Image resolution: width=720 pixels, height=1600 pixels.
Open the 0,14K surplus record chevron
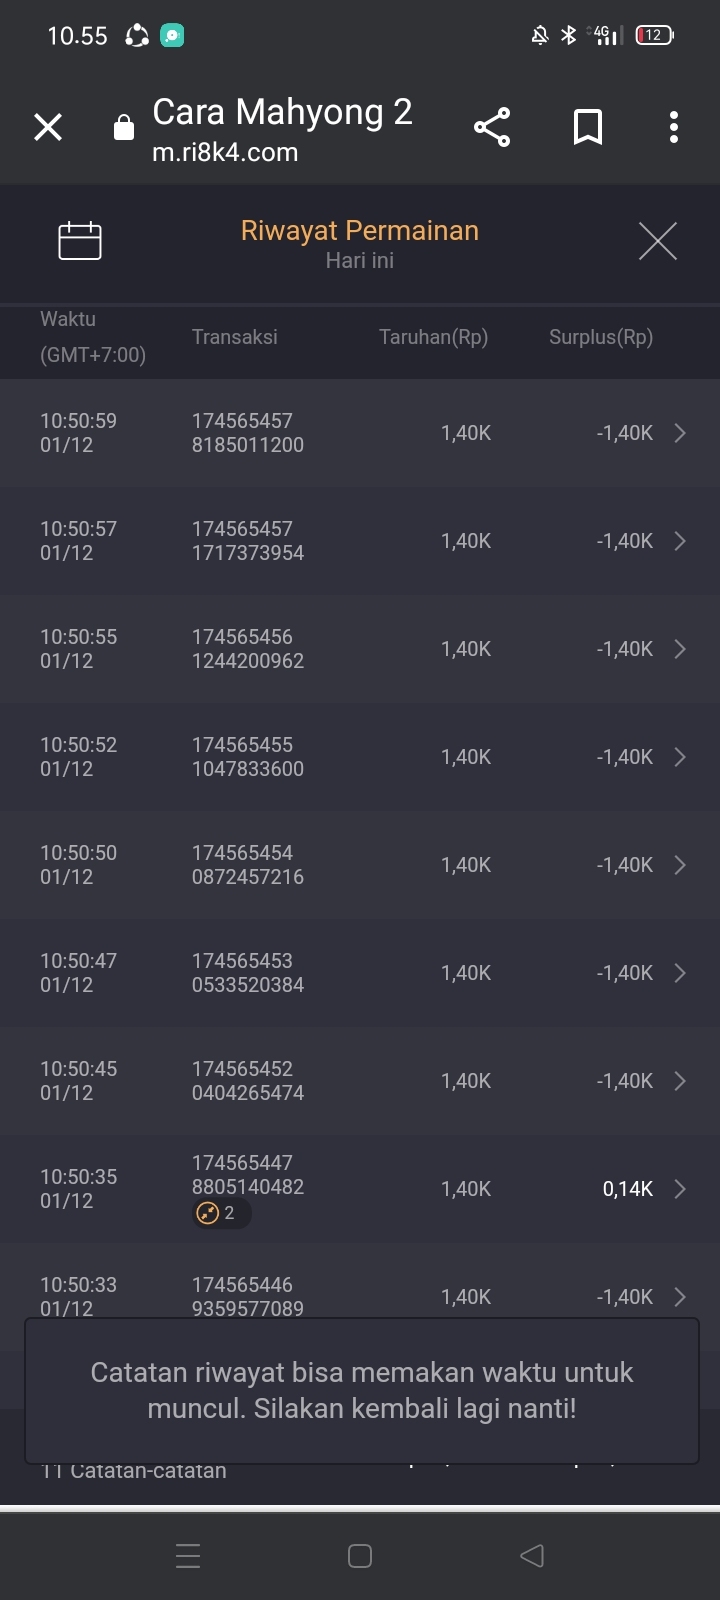680,1189
